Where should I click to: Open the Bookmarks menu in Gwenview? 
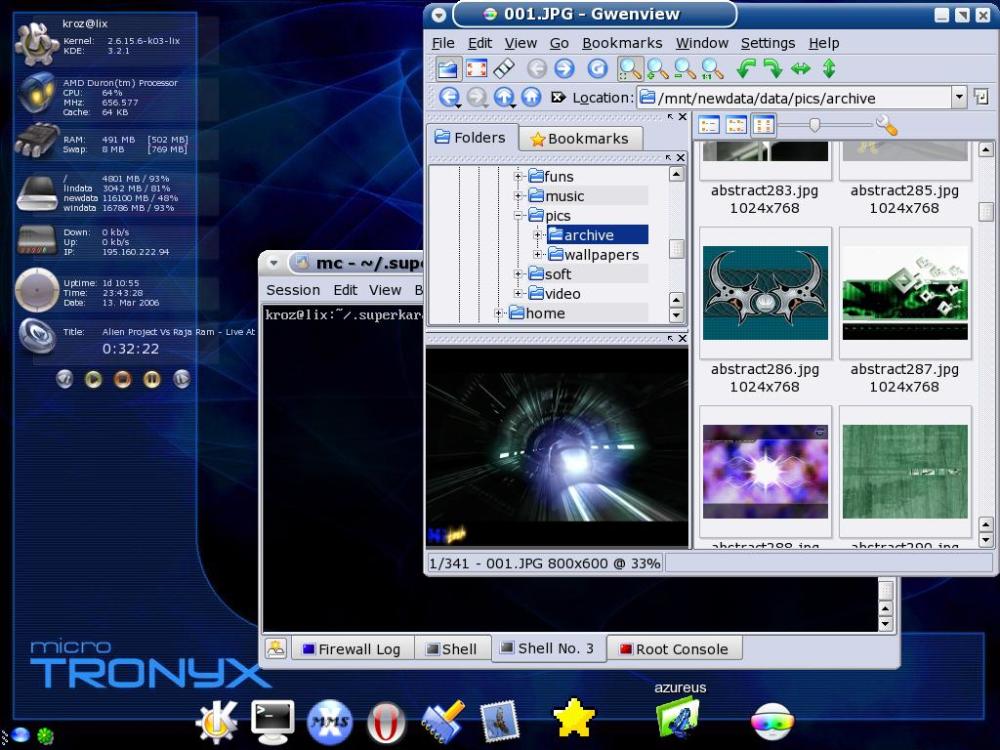pyautogui.click(x=622, y=43)
